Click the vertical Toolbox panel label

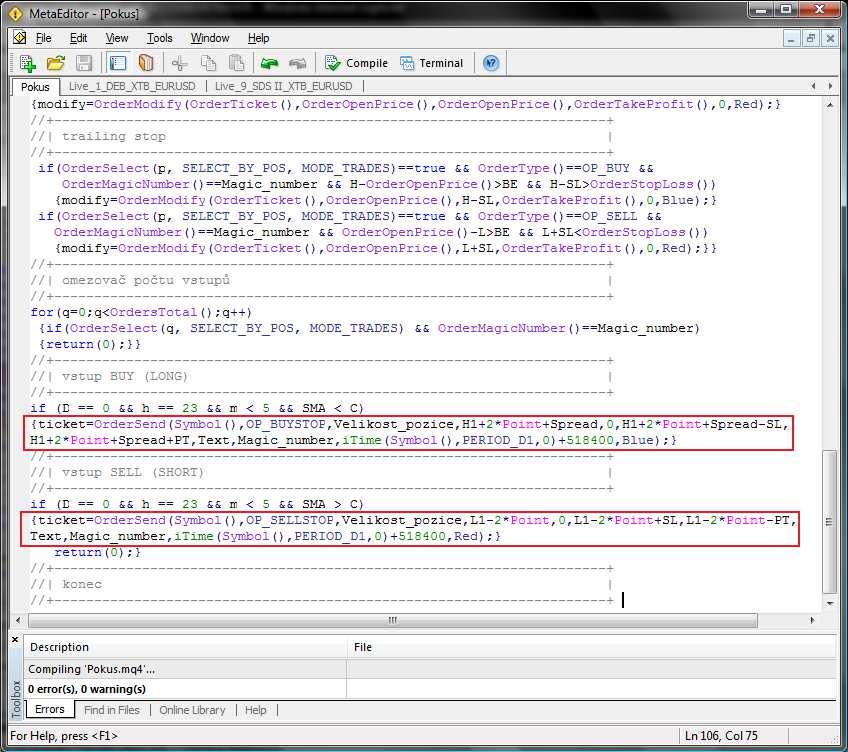pyautogui.click(x=16, y=700)
